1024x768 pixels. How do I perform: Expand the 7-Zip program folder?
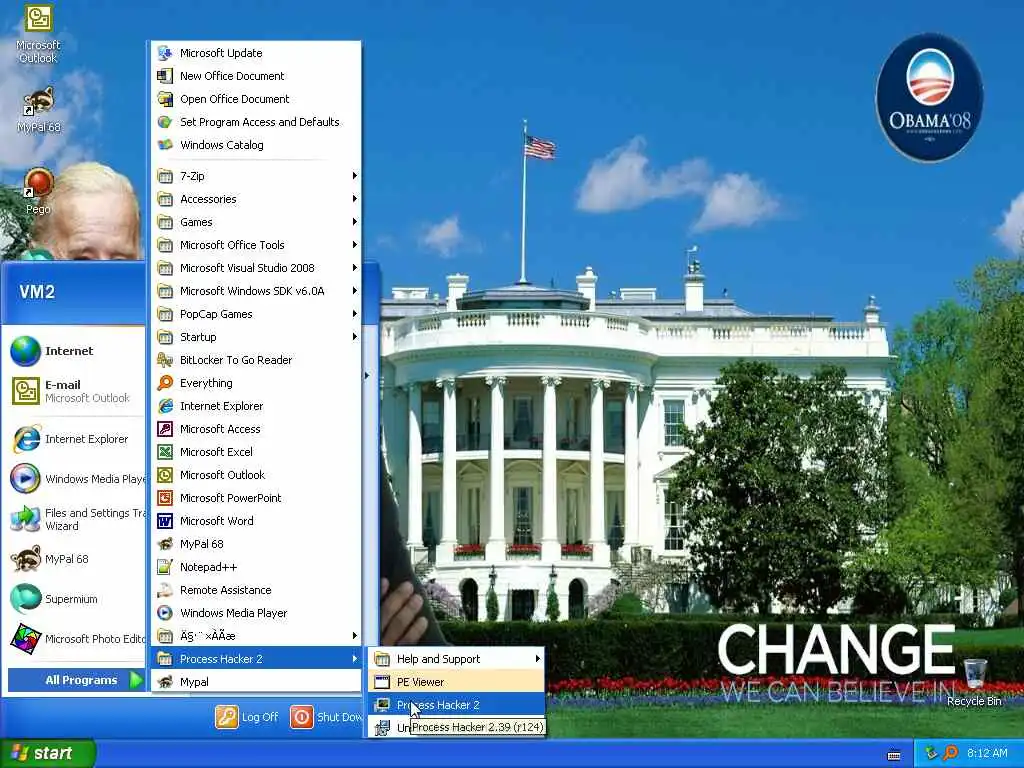[257, 176]
